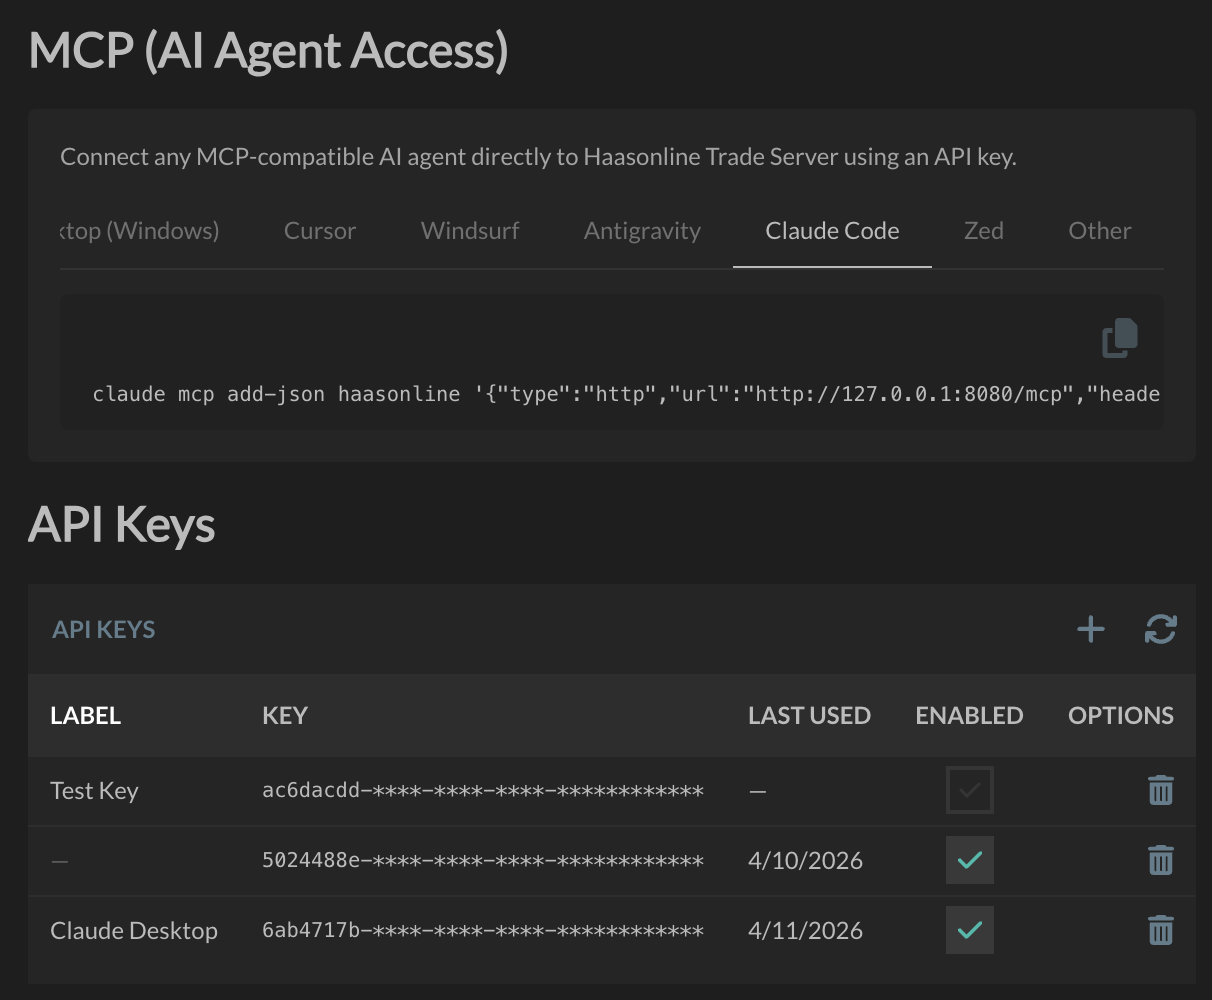Switch to the Desktop (Windows) tab

tap(140, 230)
